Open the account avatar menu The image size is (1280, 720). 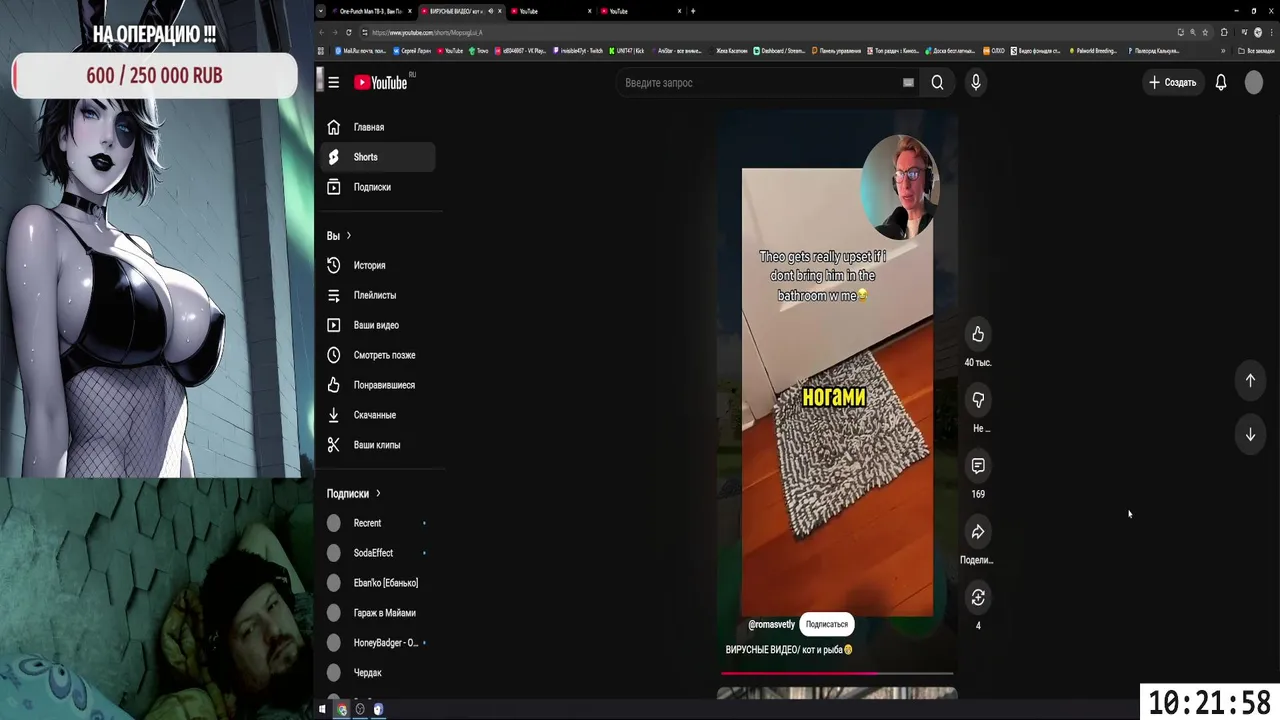coord(1254,83)
